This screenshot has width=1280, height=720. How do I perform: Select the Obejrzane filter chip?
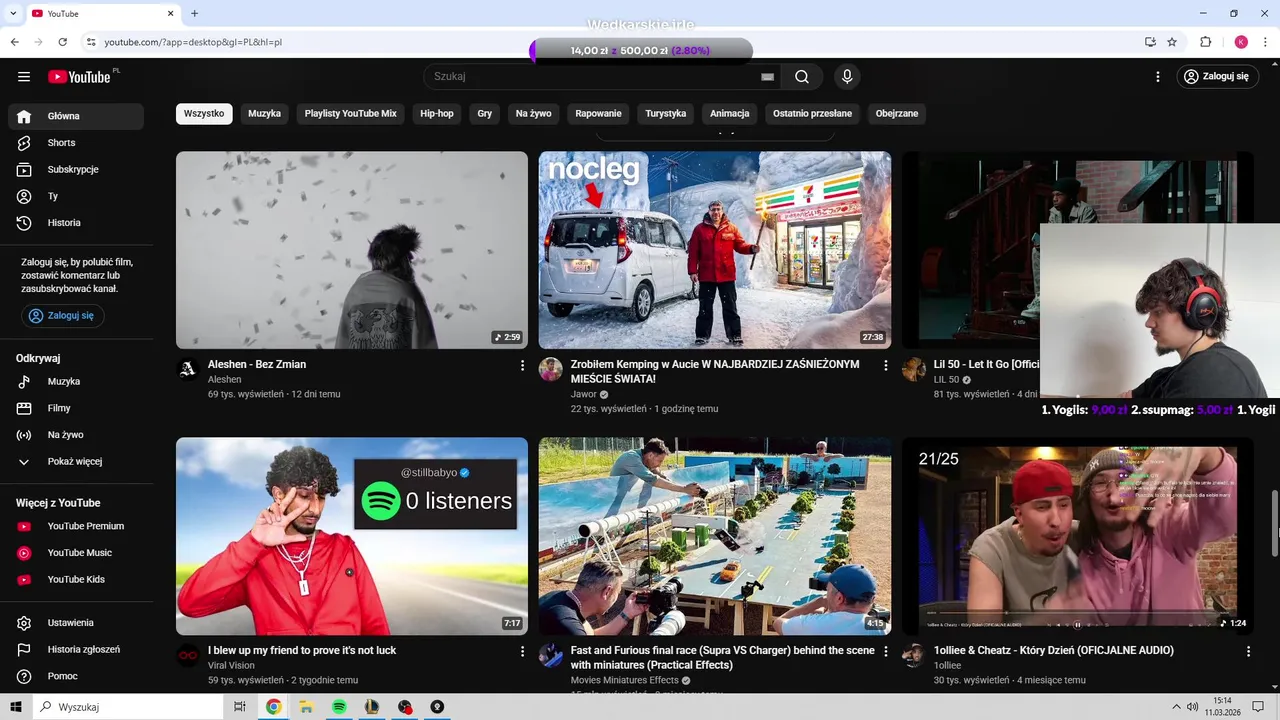coord(897,114)
